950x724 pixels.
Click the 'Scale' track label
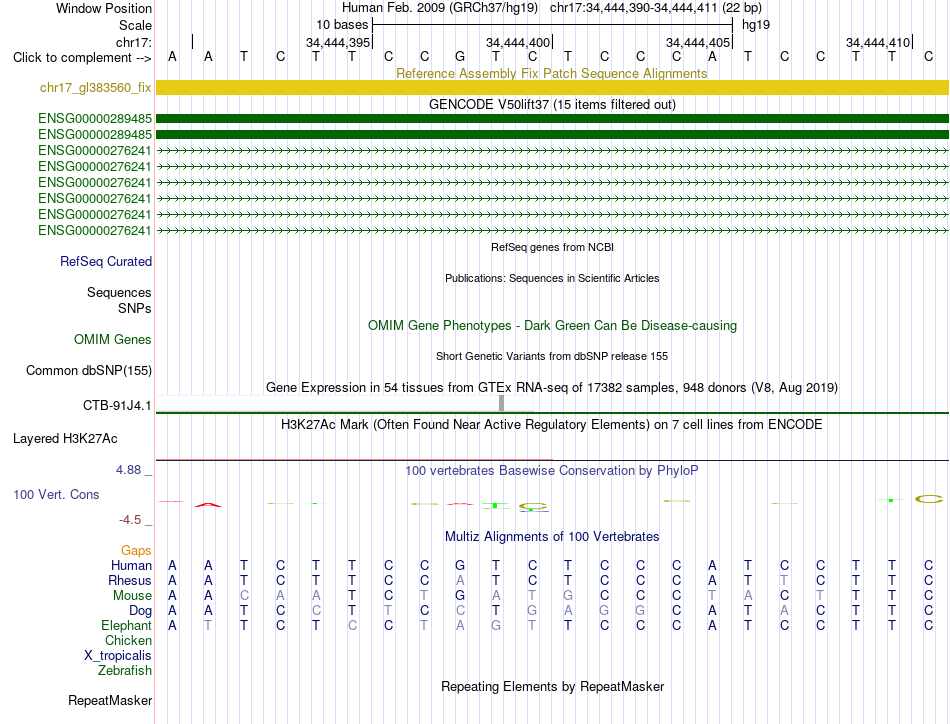pos(135,25)
